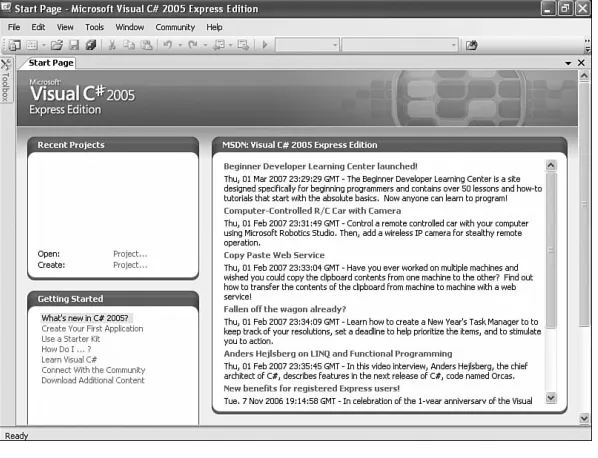Open the Redo history dropdown arrow
The height and width of the screenshot is (458, 598).
pyautogui.click(x=205, y=45)
